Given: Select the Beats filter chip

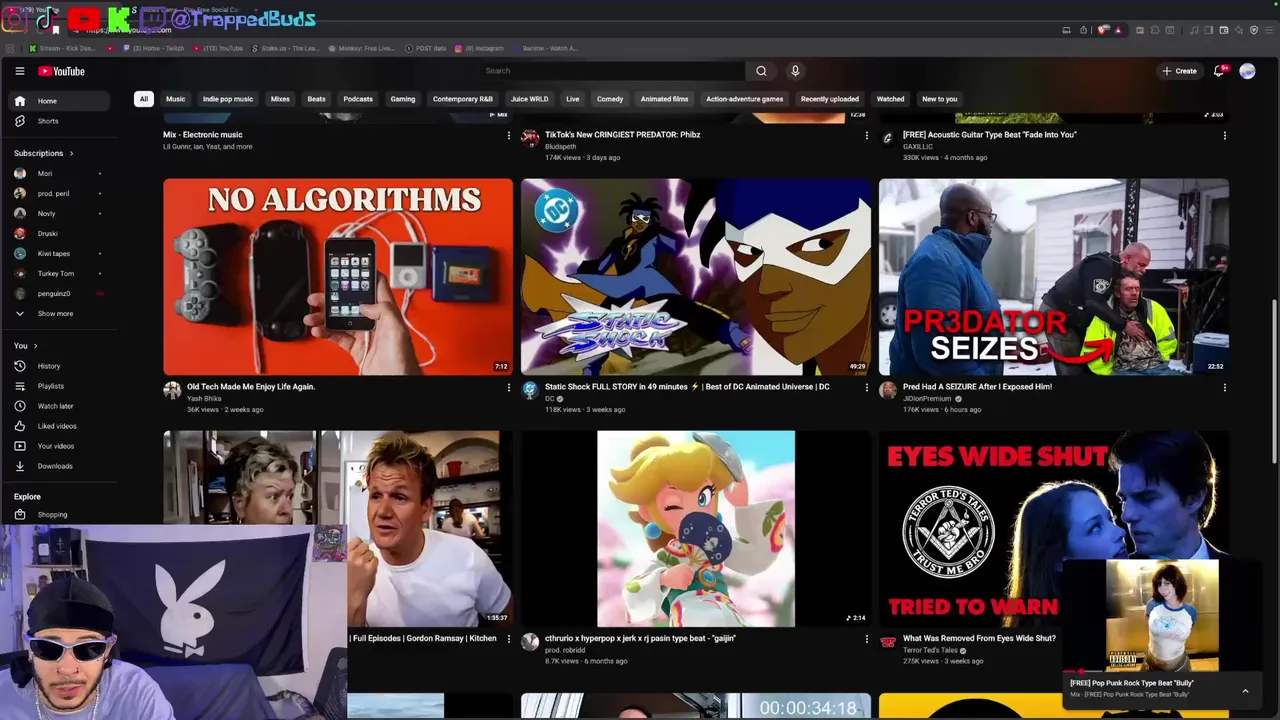Looking at the screenshot, I should coord(317,99).
